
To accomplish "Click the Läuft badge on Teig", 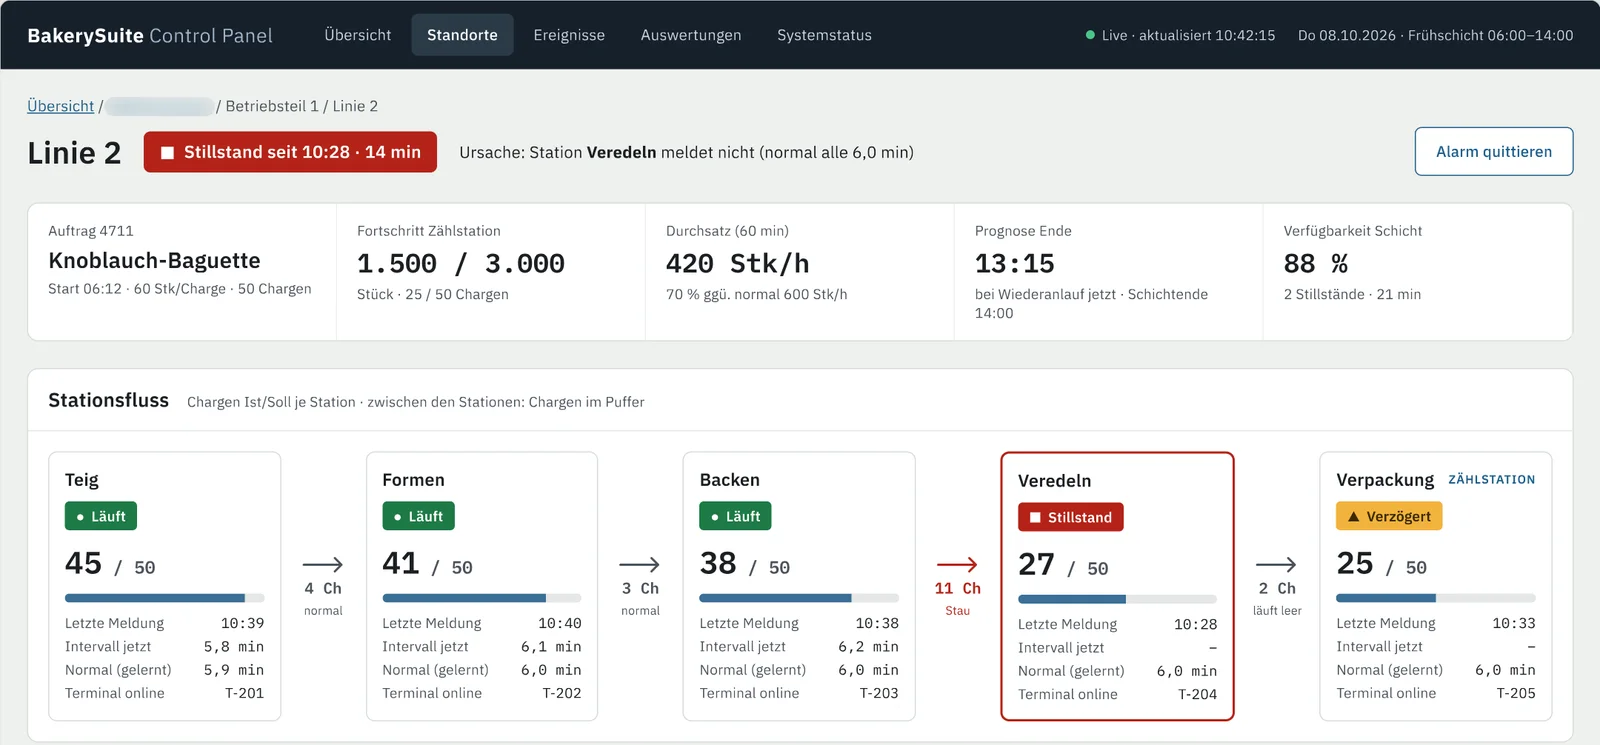I will pyautogui.click(x=101, y=516).
